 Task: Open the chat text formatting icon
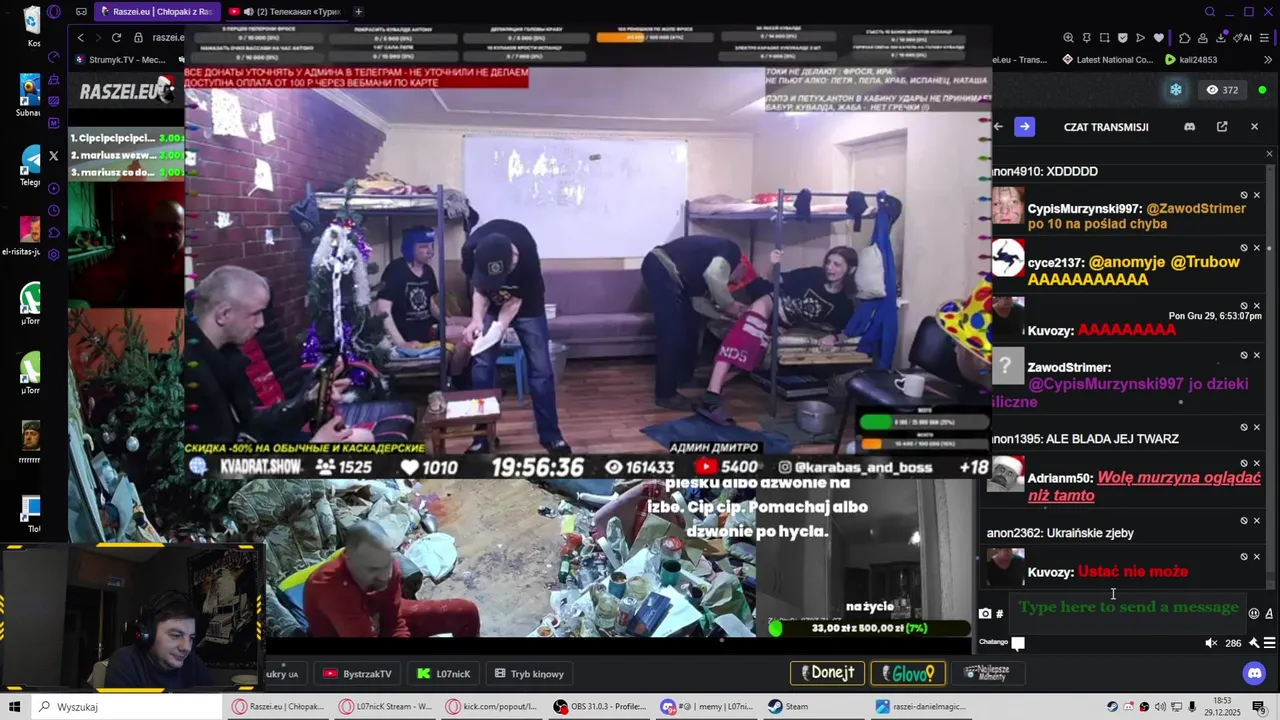(1269, 613)
